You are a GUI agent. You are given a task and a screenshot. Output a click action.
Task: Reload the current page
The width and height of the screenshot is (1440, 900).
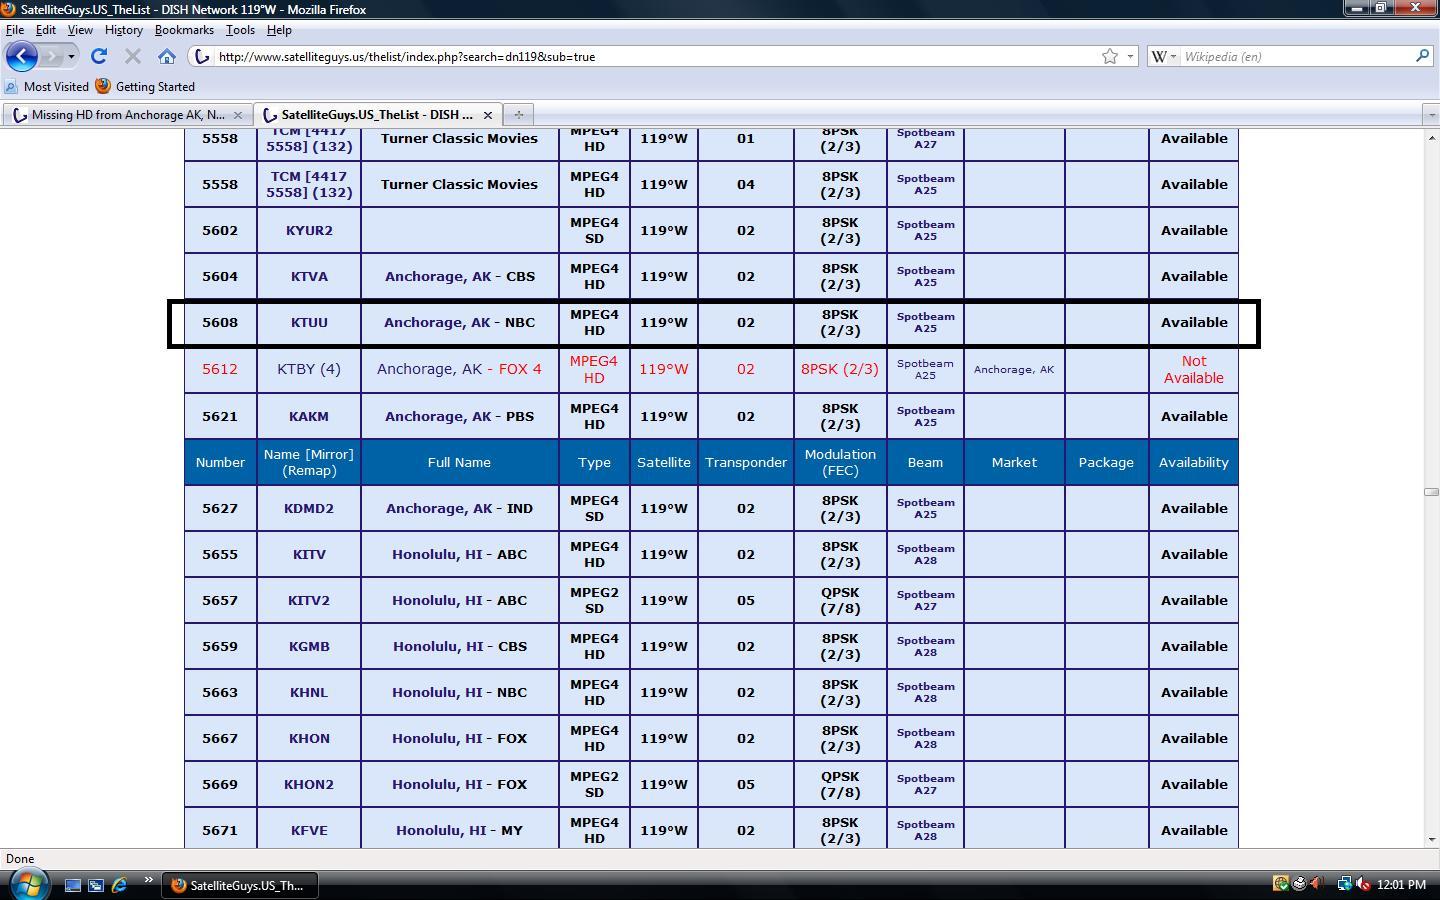tap(98, 56)
